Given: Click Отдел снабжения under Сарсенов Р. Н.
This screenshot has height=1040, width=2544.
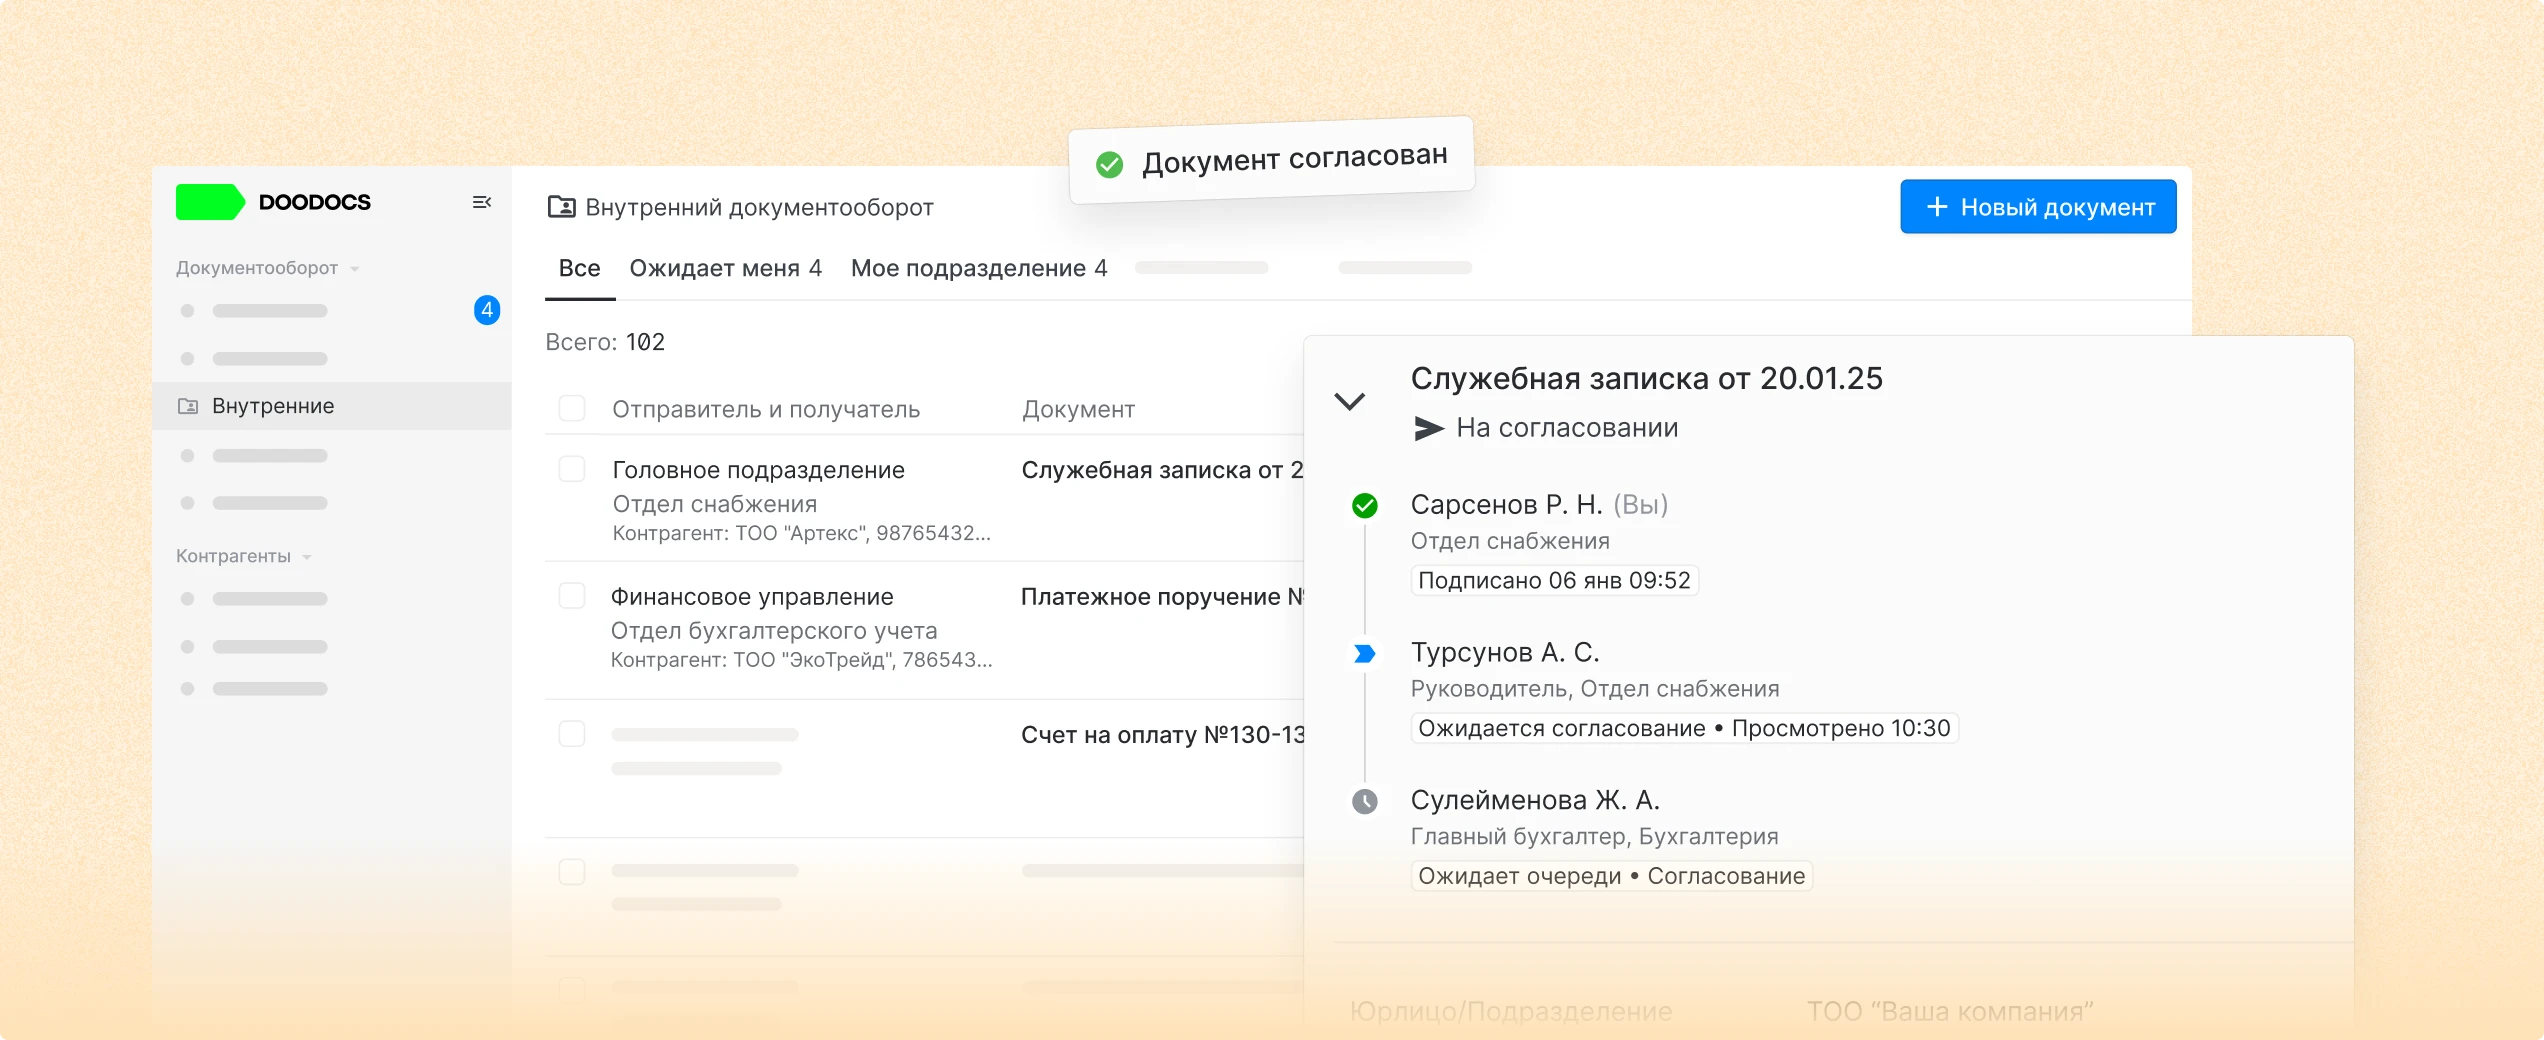Looking at the screenshot, I should (1510, 541).
